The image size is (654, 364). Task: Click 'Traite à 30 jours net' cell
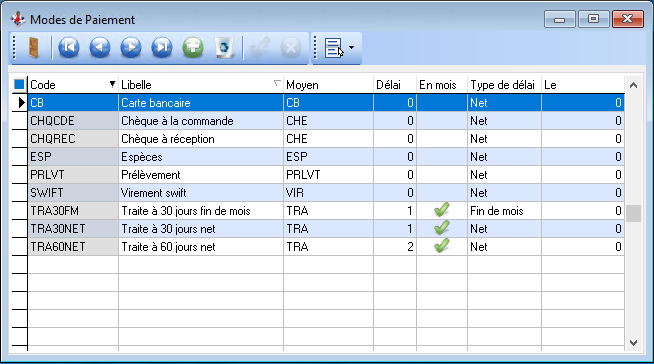coord(201,228)
